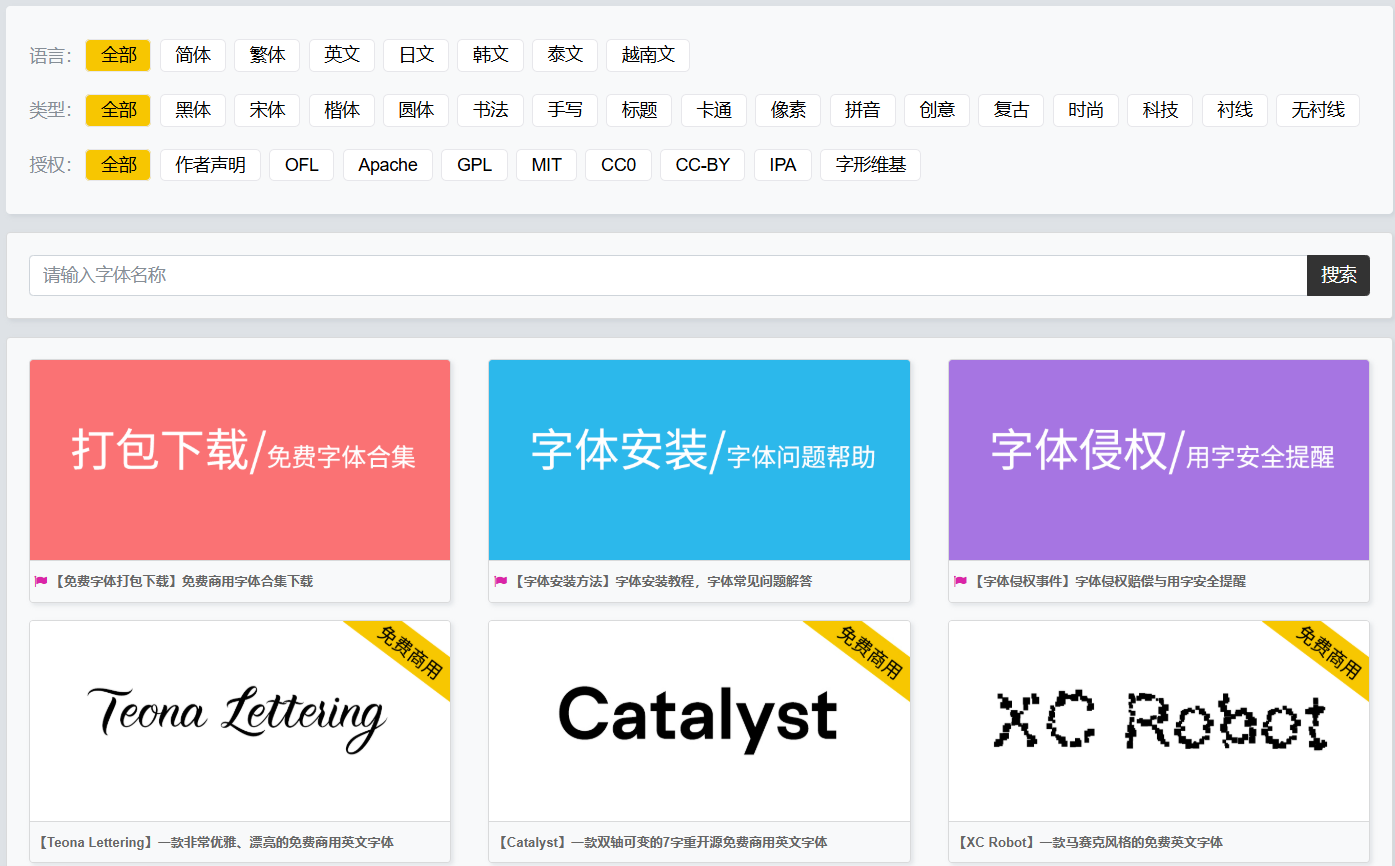The width and height of the screenshot is (1395, 866).
Task: Open the 字体侵权 copyright warning banner
Action: point(1158,459)
